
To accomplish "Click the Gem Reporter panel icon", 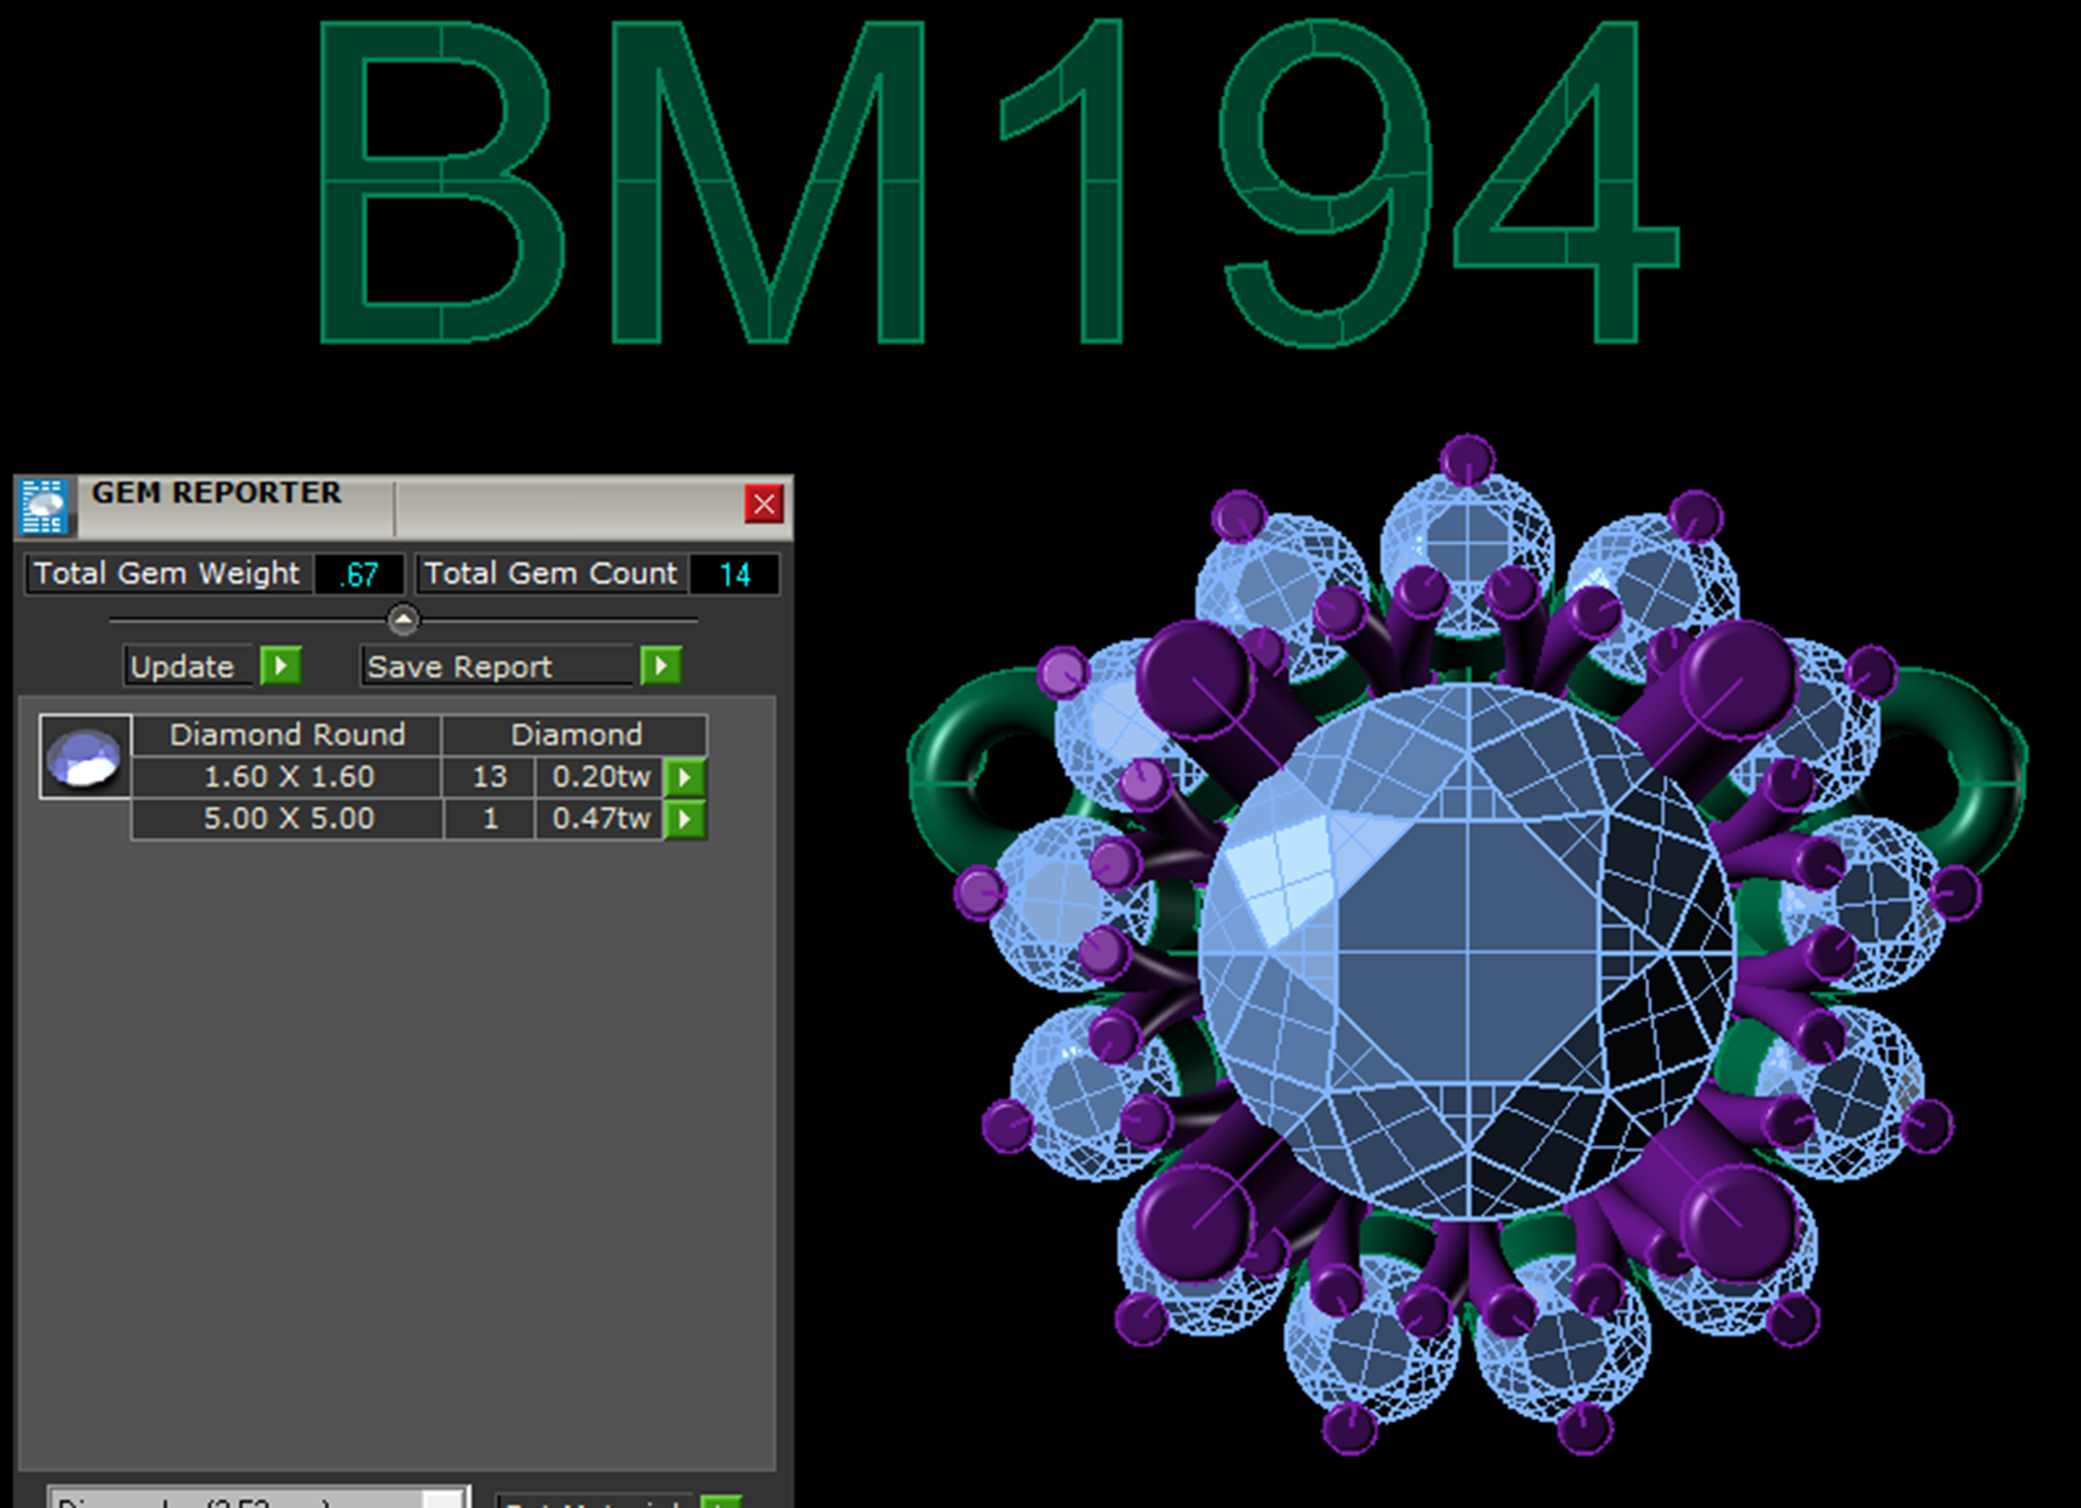I will [x=44, y=506].
